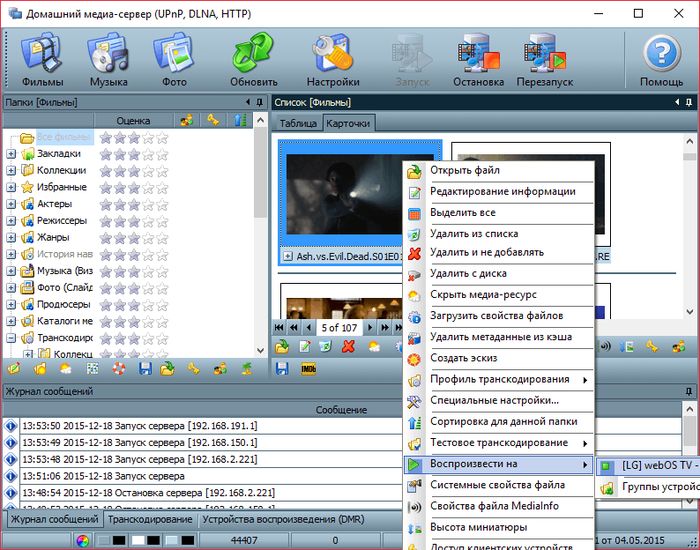Expand the Актеры folder node
Viewport: 700px width, 550px height.
[11, 204]
